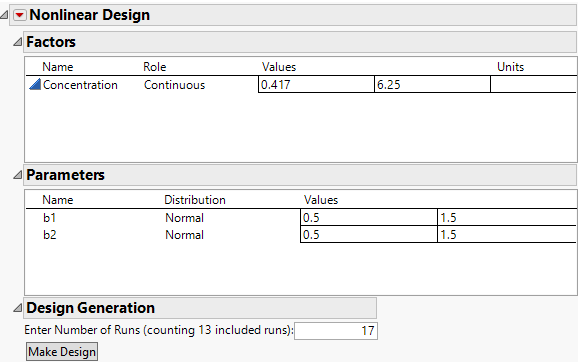Click the Factors section title
The width and height of the screenshot is (578, 362).
(51, 42)
